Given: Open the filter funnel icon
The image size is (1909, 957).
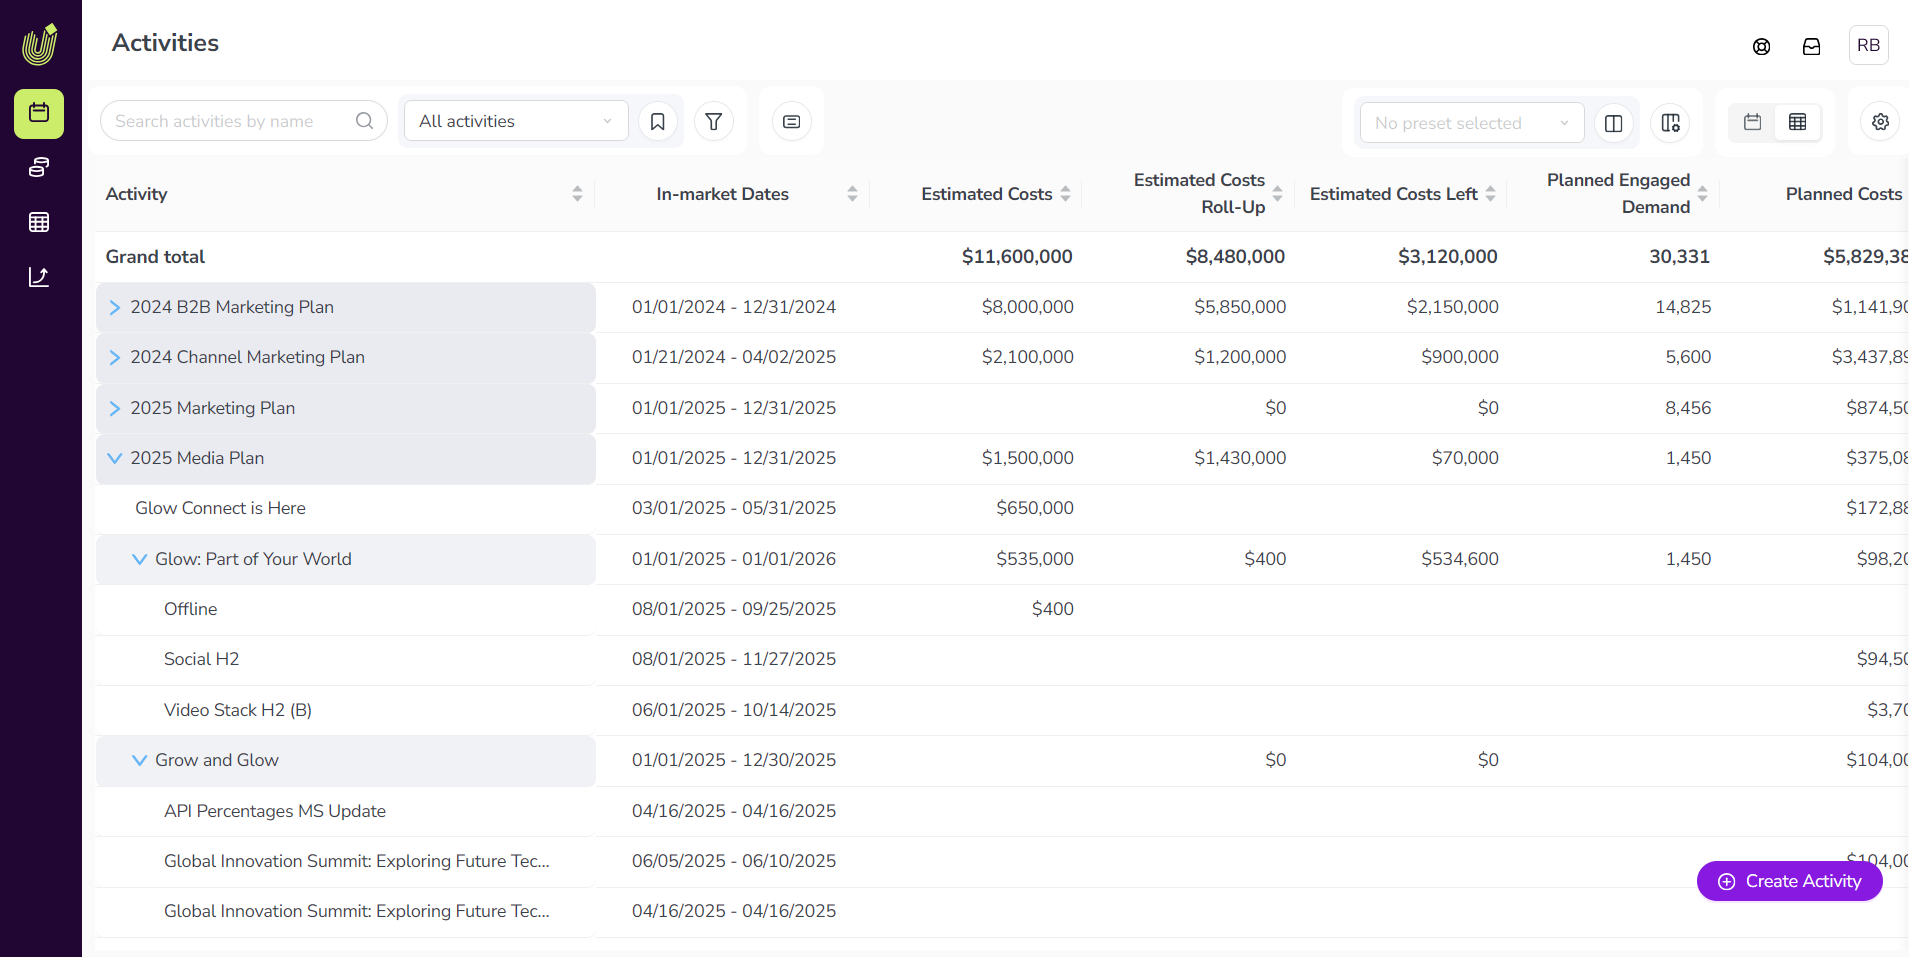Looking at the screenshot, I should tap(714, 122).
